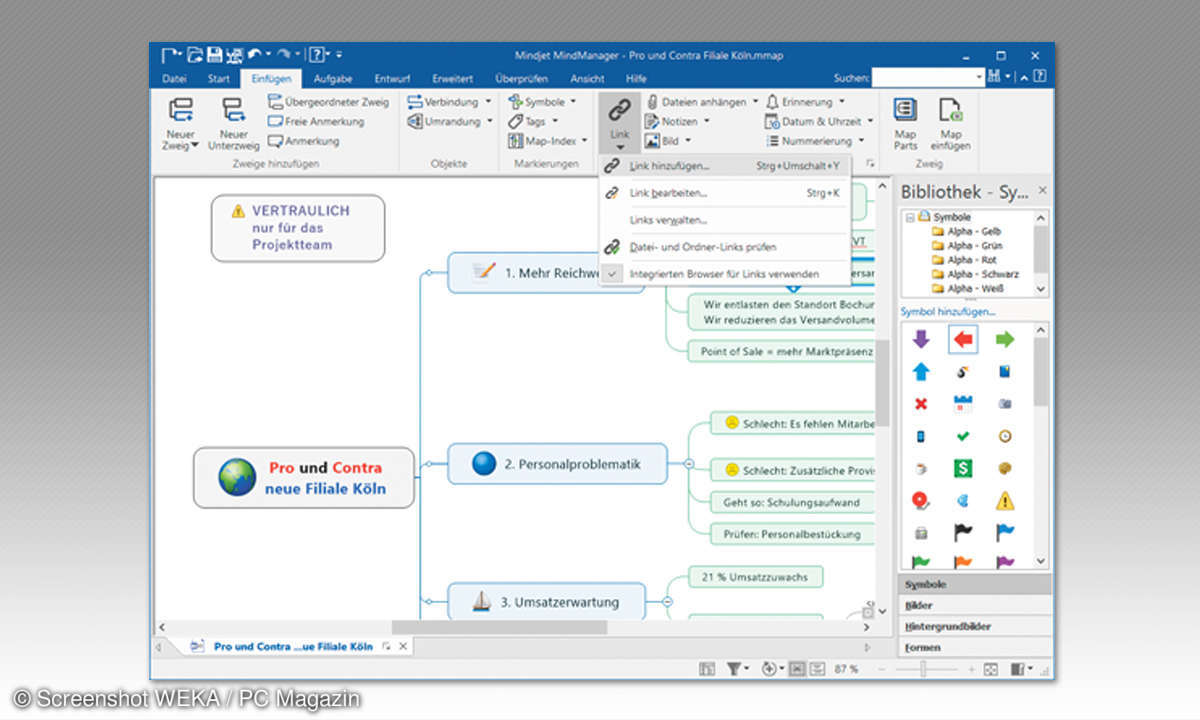Choose Links verwalten... menu entry
Screen dimensions: 1200x720
coord(724,220)
